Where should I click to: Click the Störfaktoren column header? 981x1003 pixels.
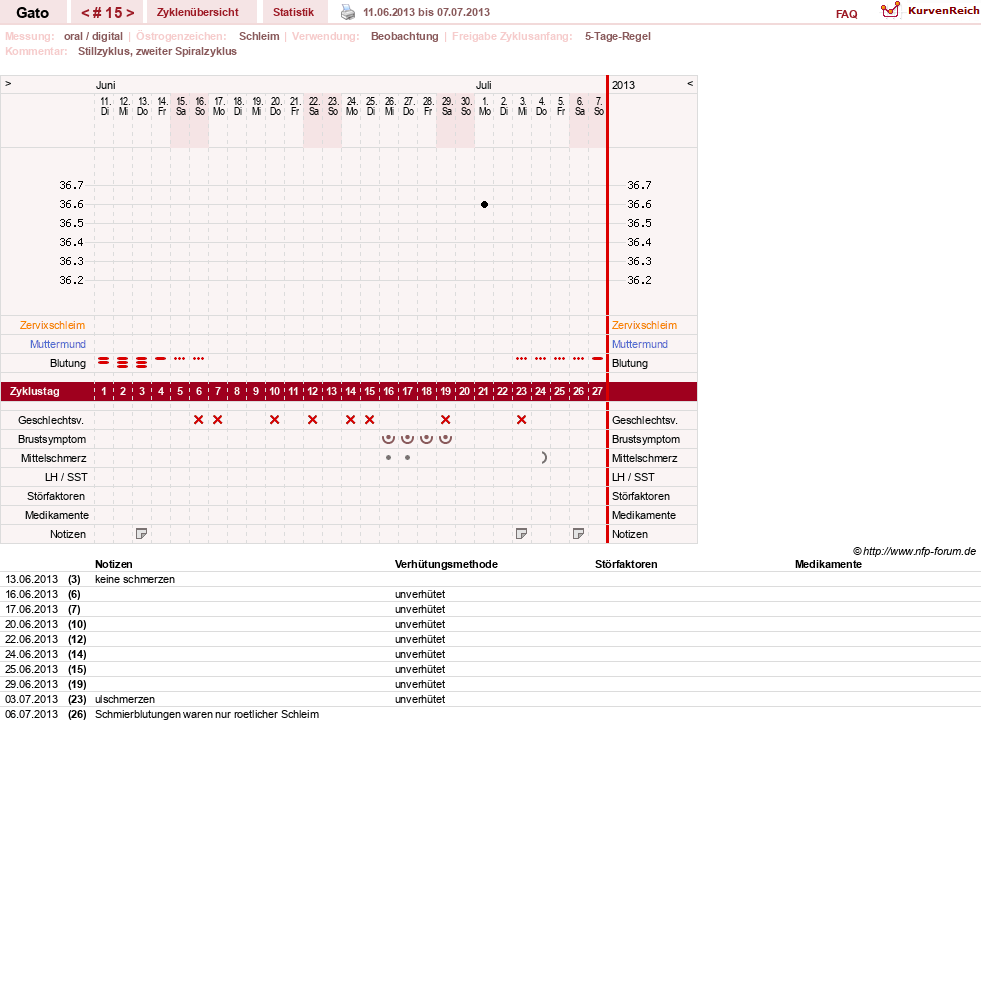click(626, 564)
